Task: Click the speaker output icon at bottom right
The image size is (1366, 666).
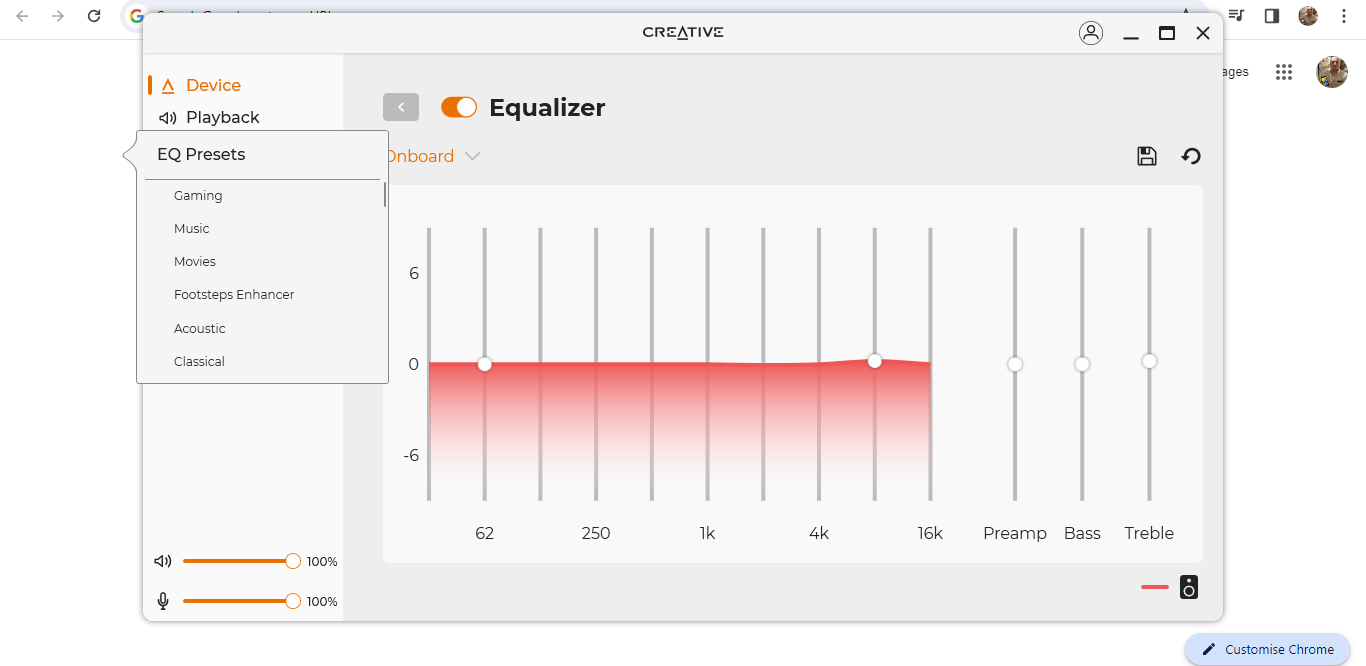Action: [1188, 587]
